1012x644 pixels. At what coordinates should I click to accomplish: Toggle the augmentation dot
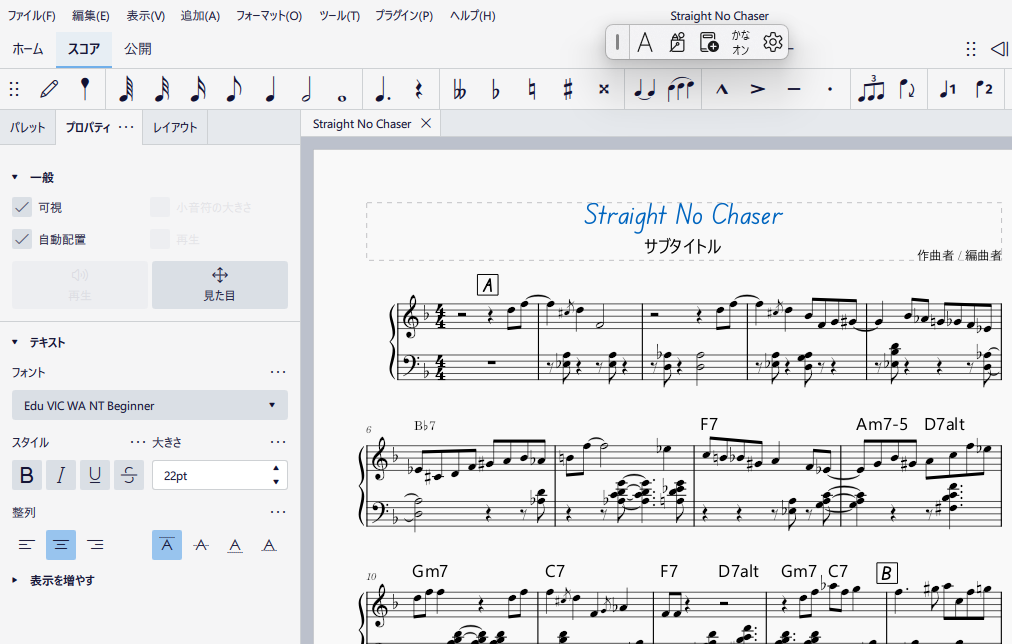point(383,89)
